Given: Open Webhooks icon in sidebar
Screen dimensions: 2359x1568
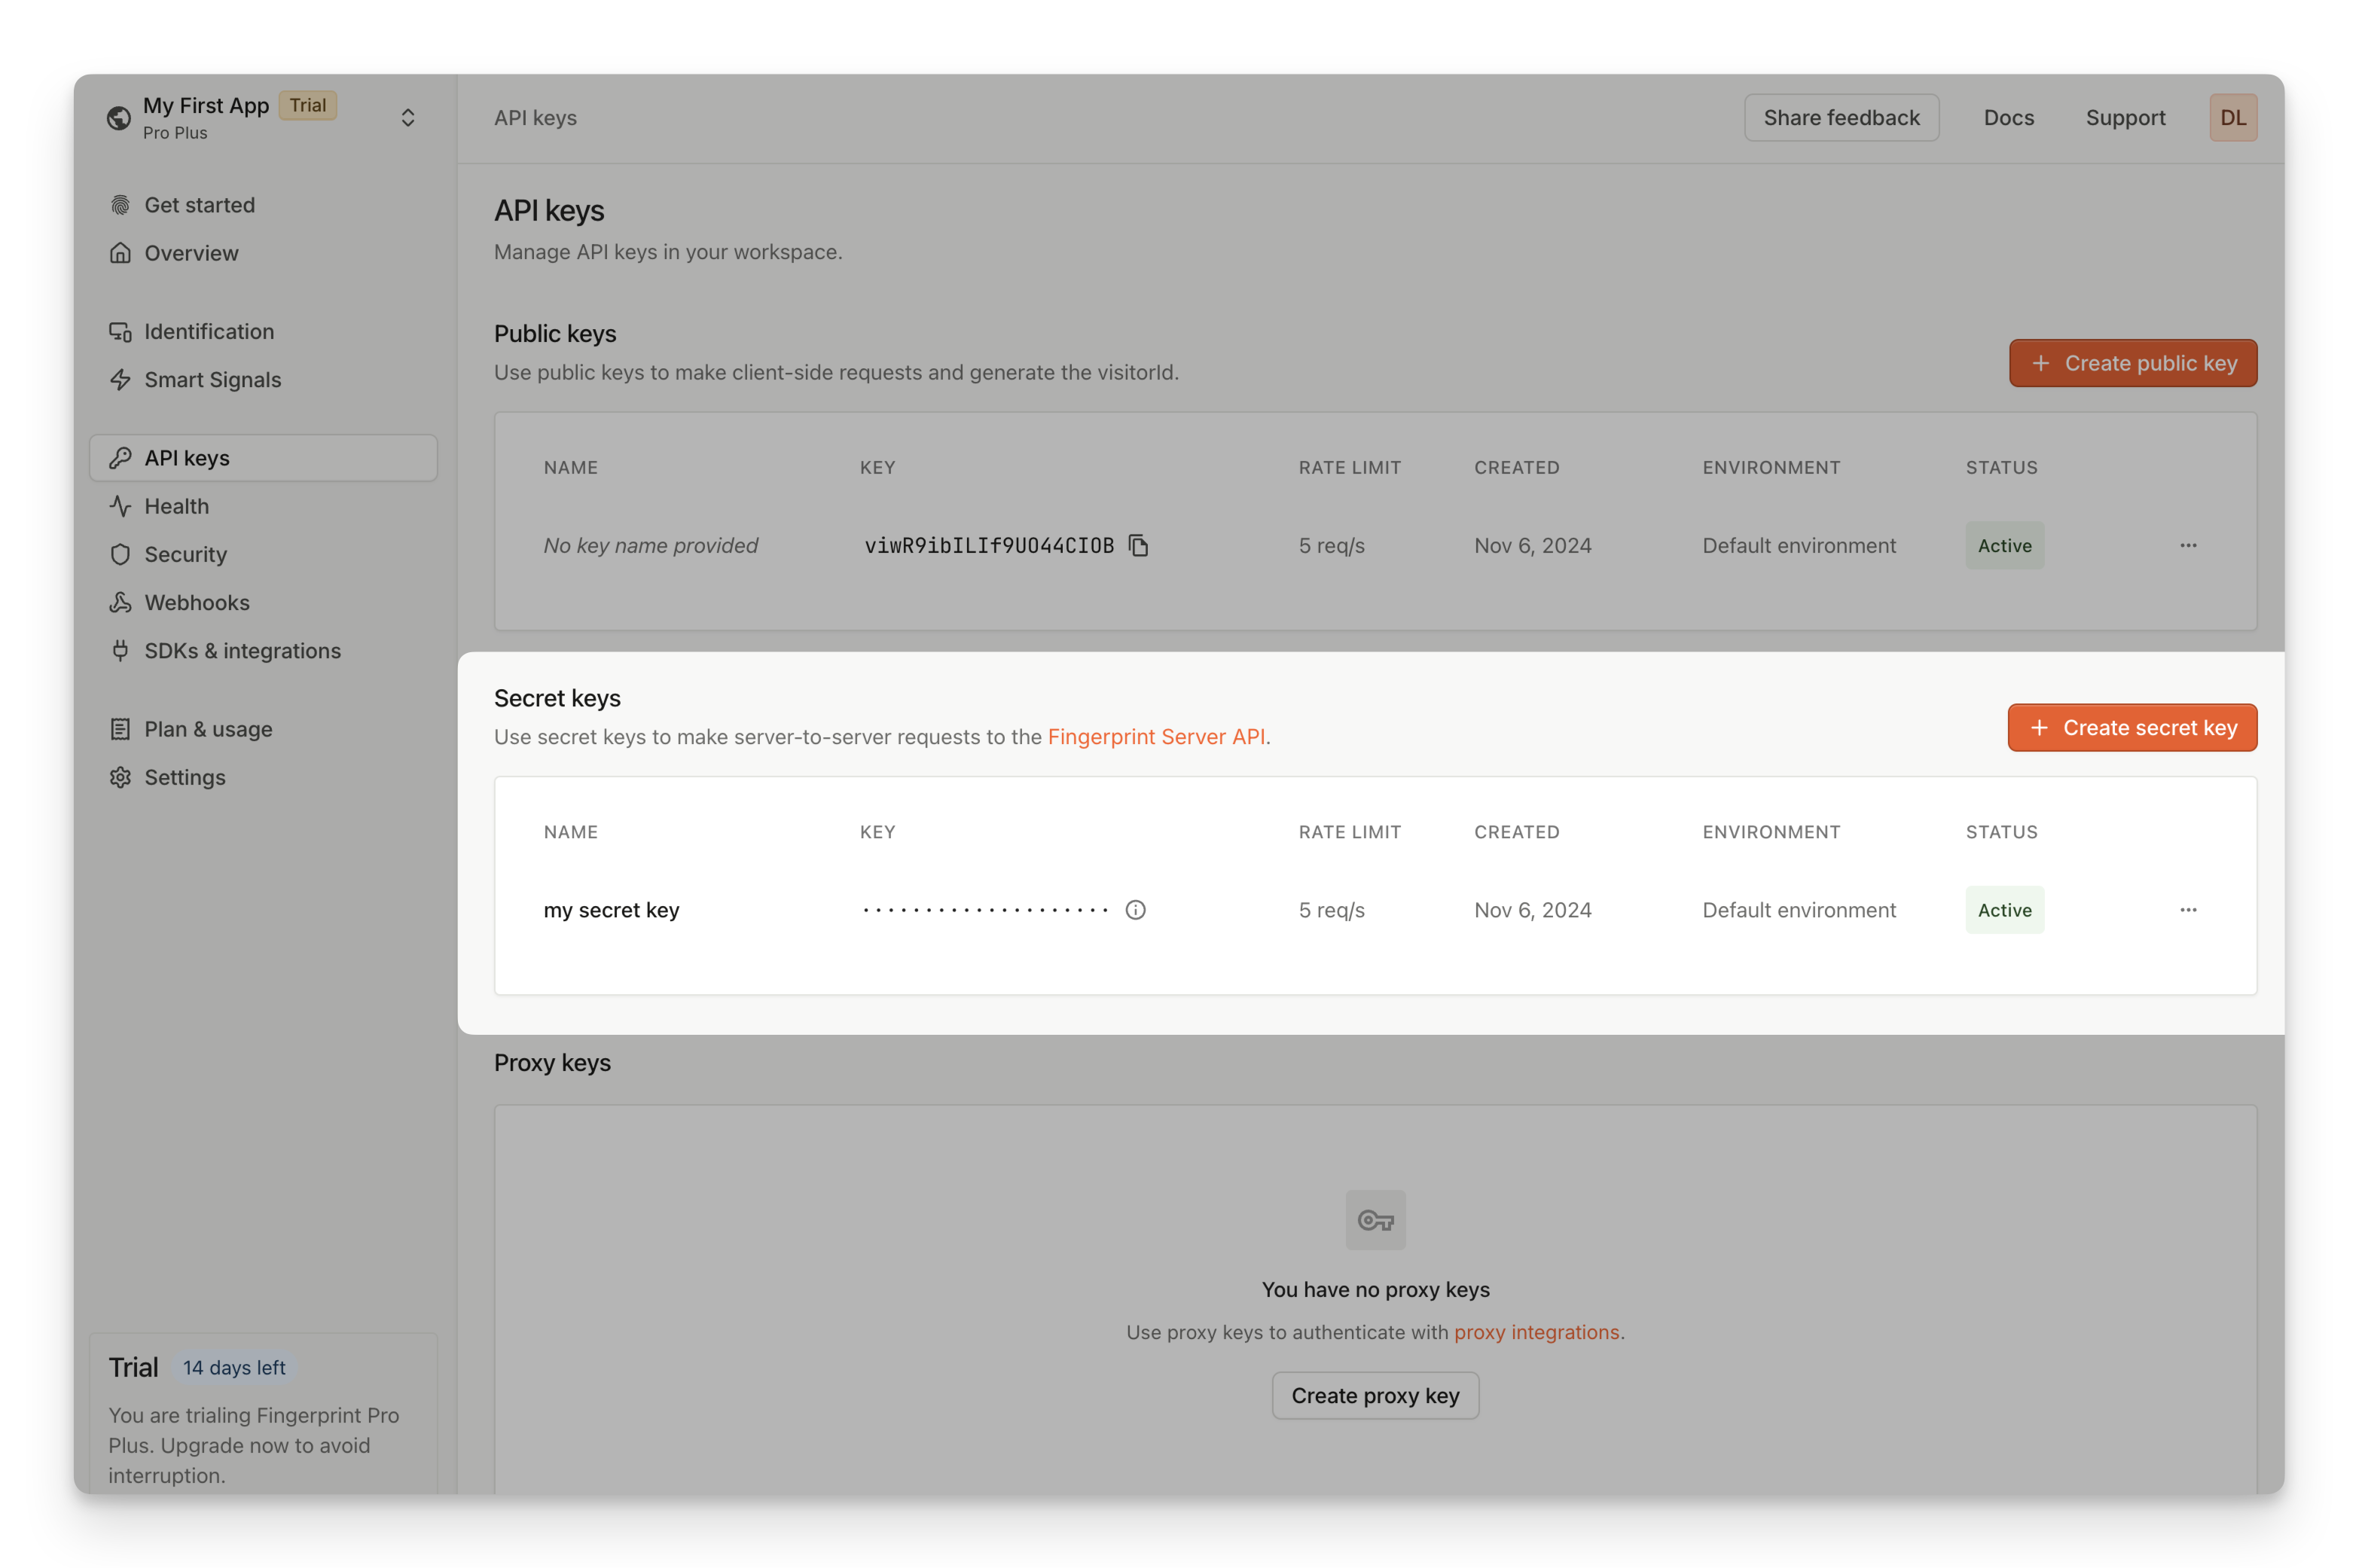Looking at the screenshot, I should (x=120, y=602).
